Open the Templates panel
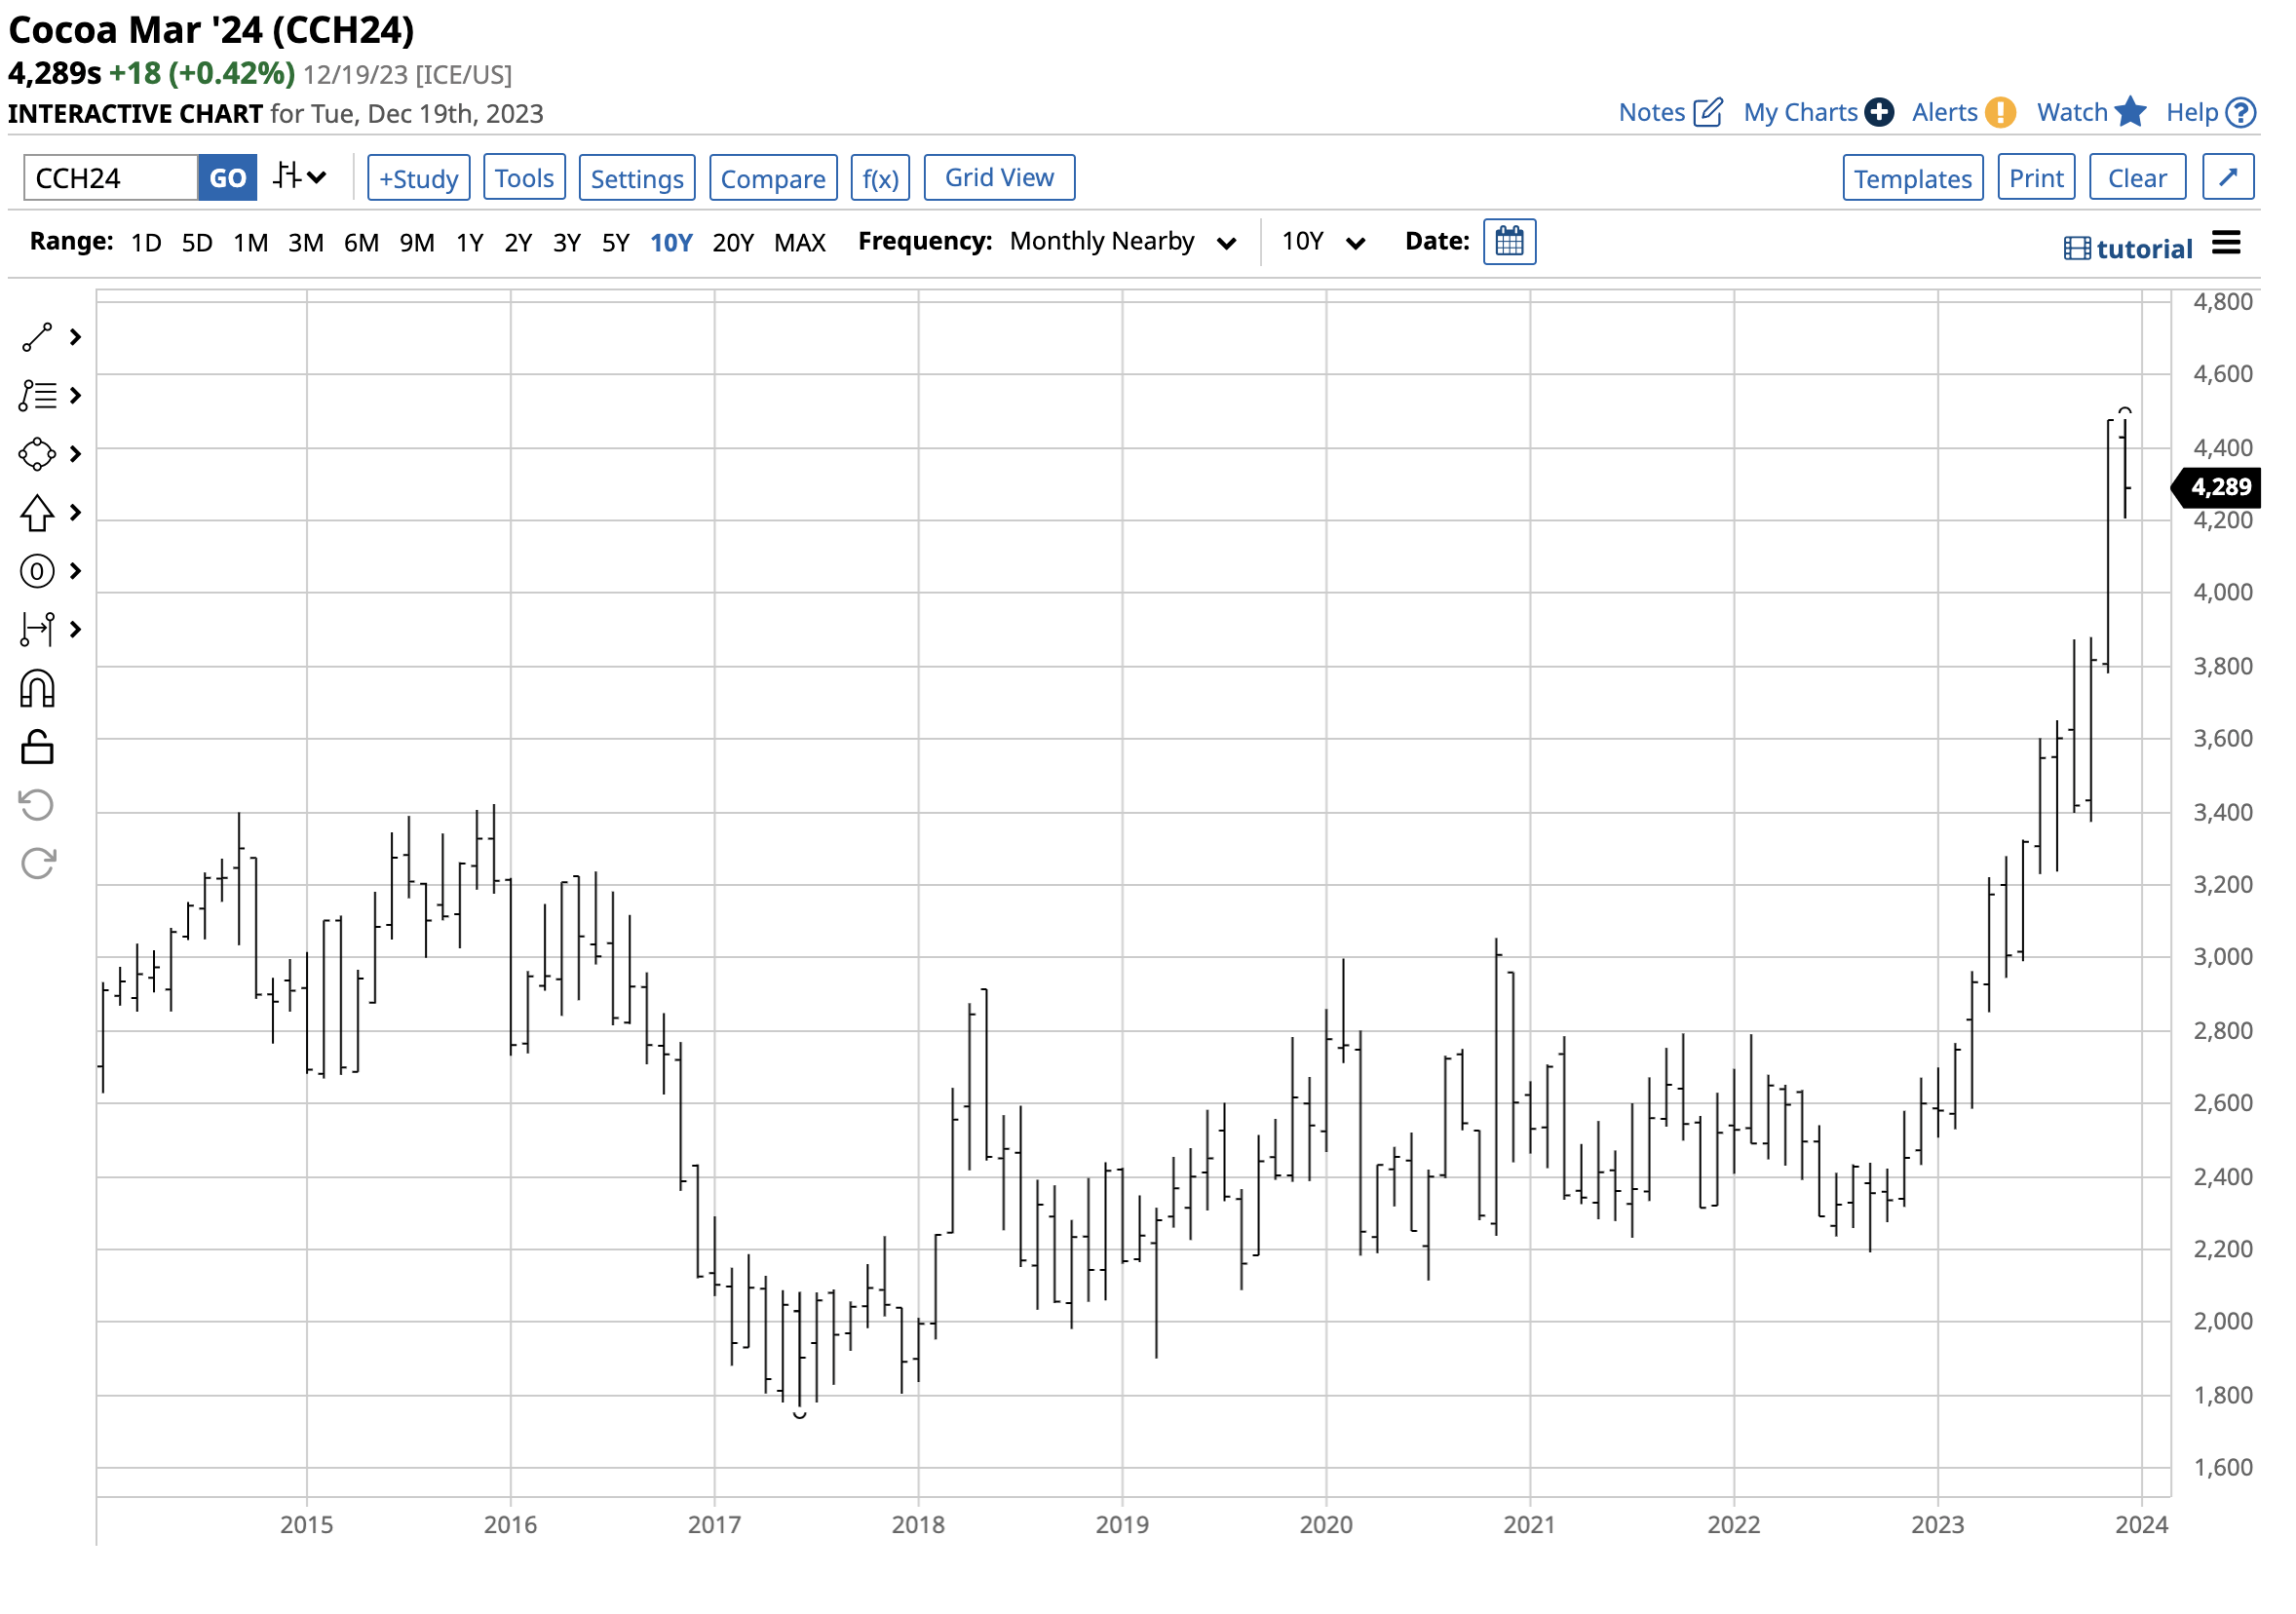This screenshot has width=2296, height=1614. (1913, 177)
